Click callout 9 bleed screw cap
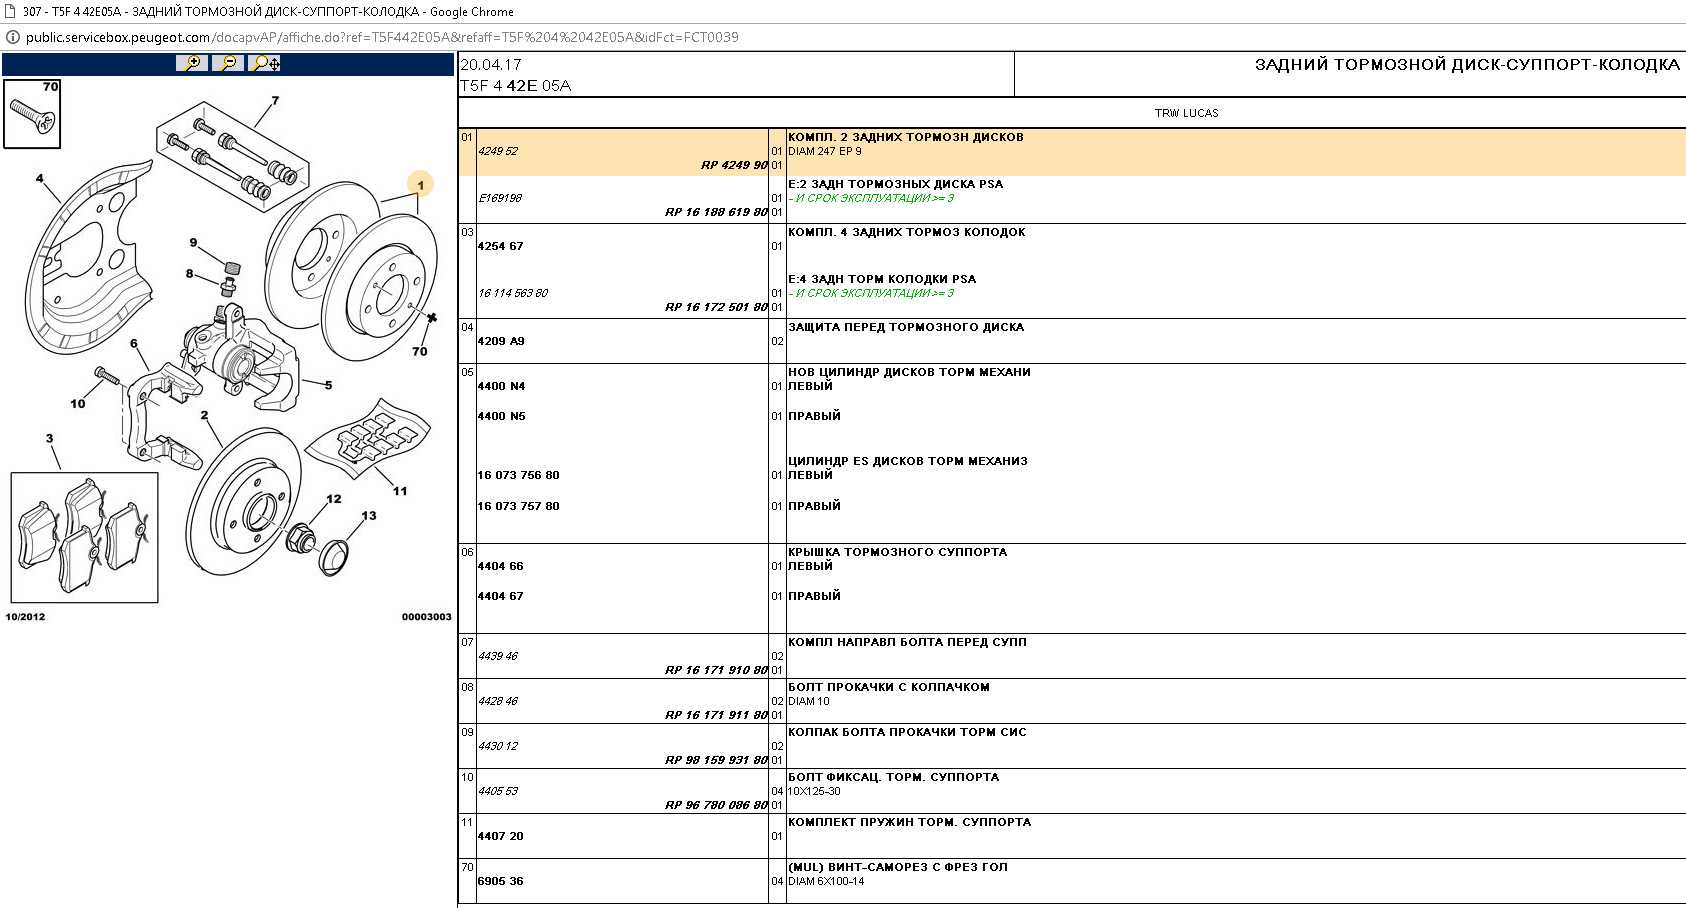The image size is (1686, 908). click(x=193, y=243)
